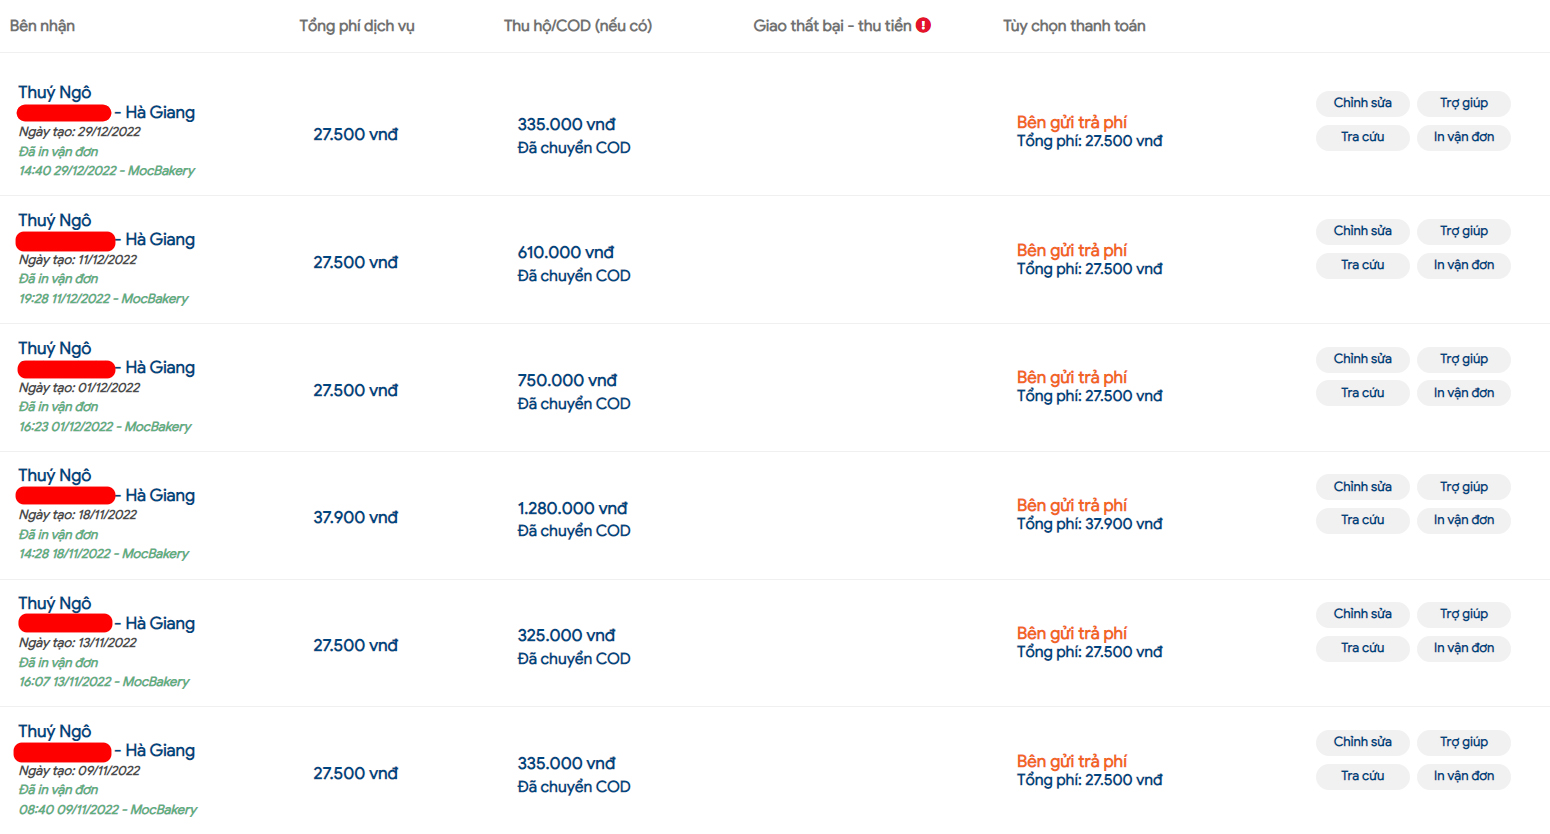The height and width of the screenshot is (834, 1550).
Task: Get help on the 13/11/2022 order
Action: point(1463,614)
